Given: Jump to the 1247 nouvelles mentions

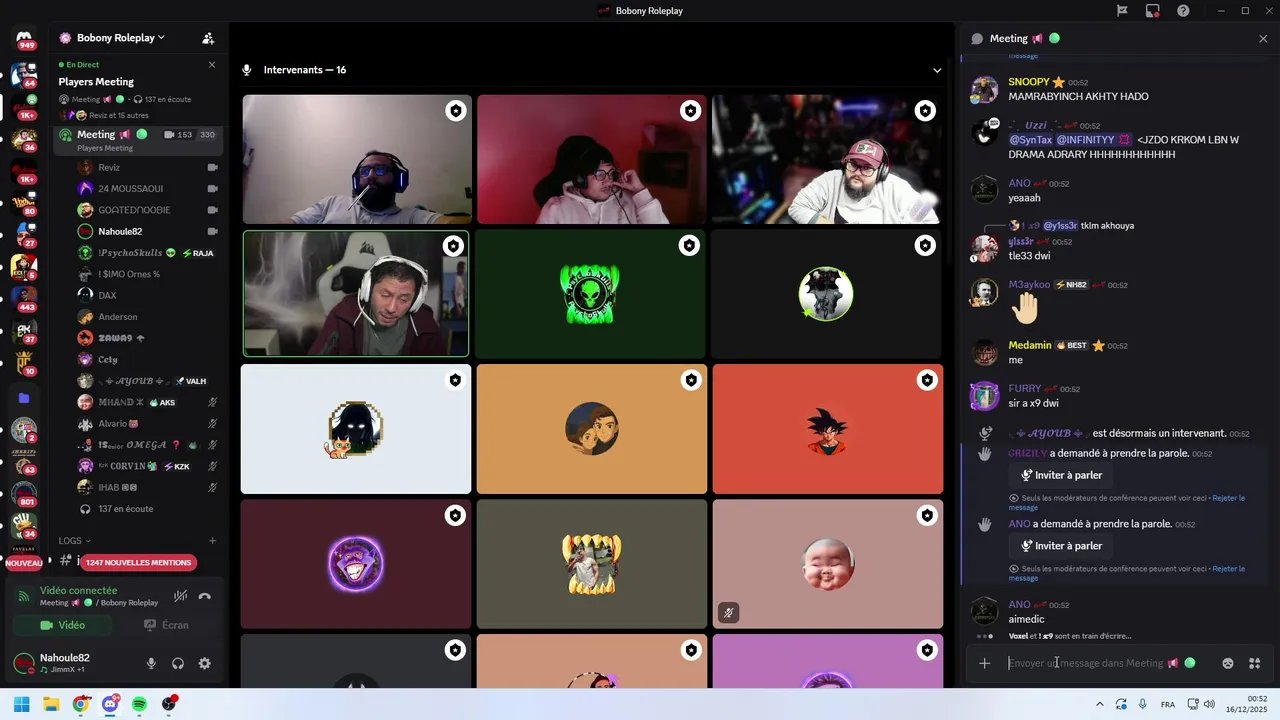Looking at the screenshot, I should pos(138,562).
